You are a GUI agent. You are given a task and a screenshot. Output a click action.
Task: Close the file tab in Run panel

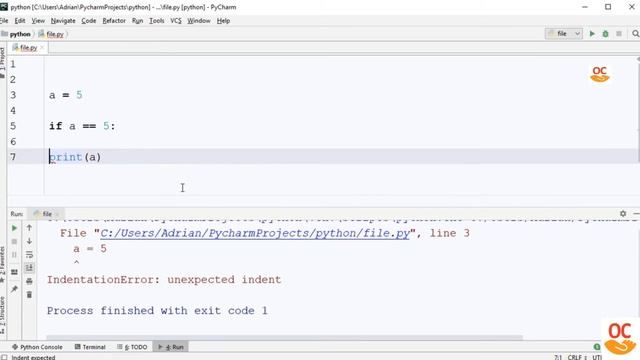(57, 214)
